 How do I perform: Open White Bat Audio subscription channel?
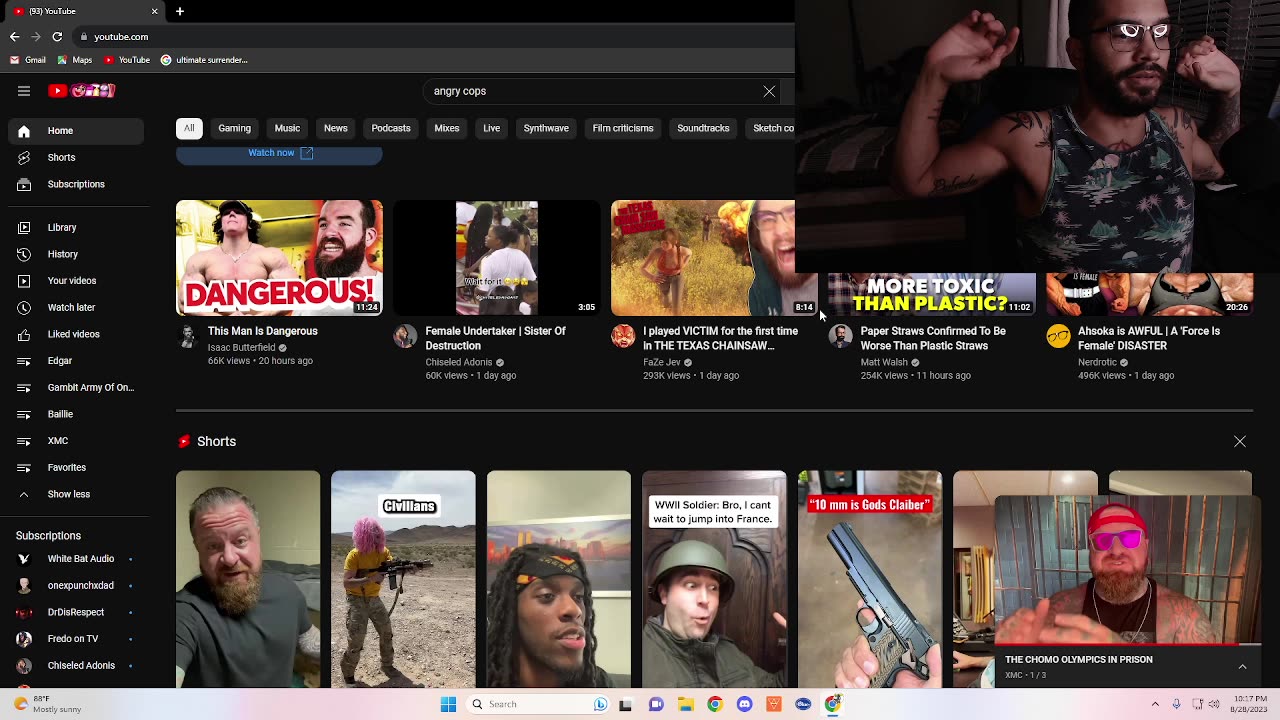coord(76,559)
